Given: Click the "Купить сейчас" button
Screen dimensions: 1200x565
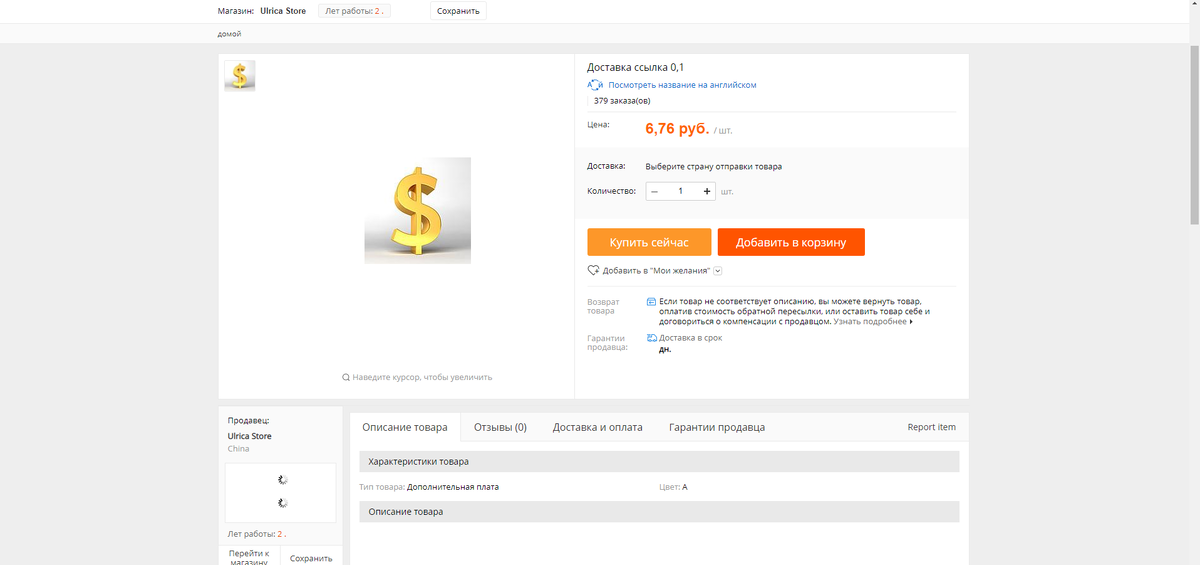Looking at the screenshot, I should (x=649, y=242).
